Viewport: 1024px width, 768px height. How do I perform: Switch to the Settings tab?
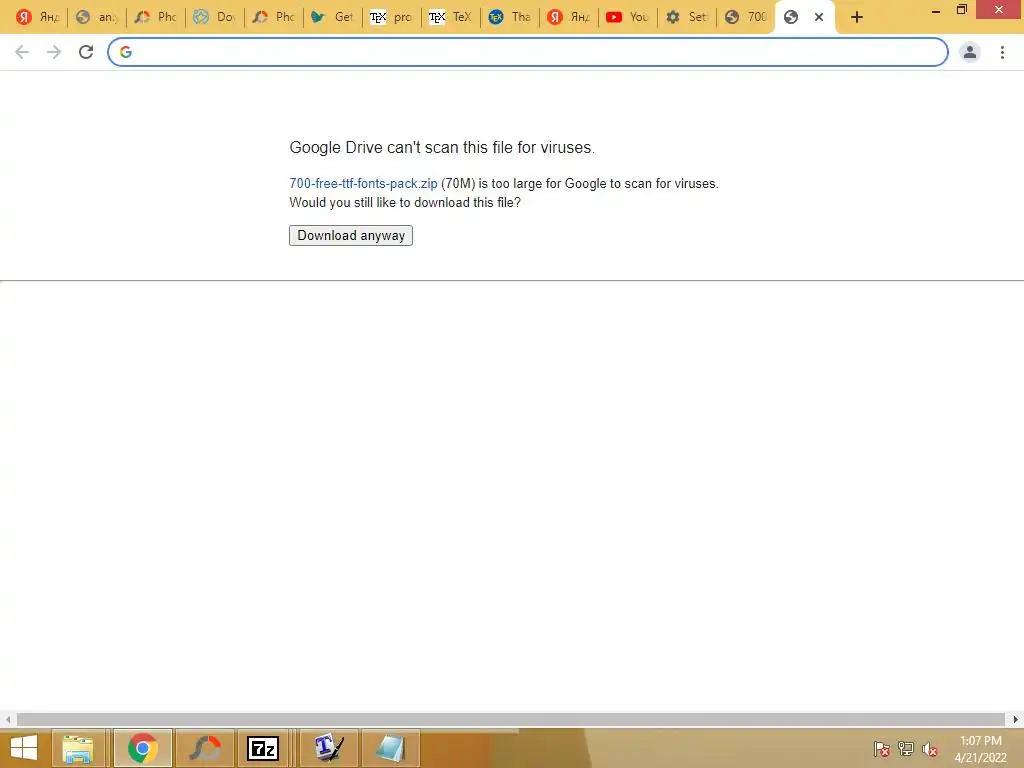tap(686, 17)
